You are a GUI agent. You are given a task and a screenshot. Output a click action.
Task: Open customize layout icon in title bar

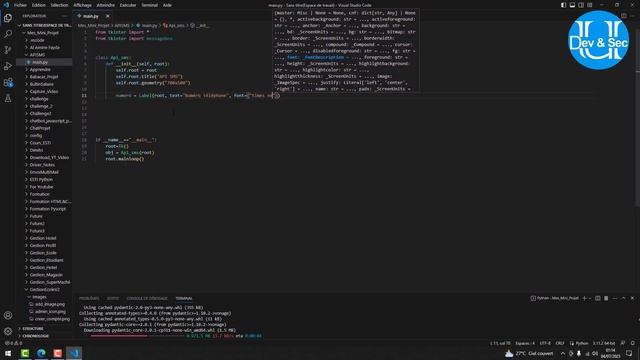coord(590,5)
